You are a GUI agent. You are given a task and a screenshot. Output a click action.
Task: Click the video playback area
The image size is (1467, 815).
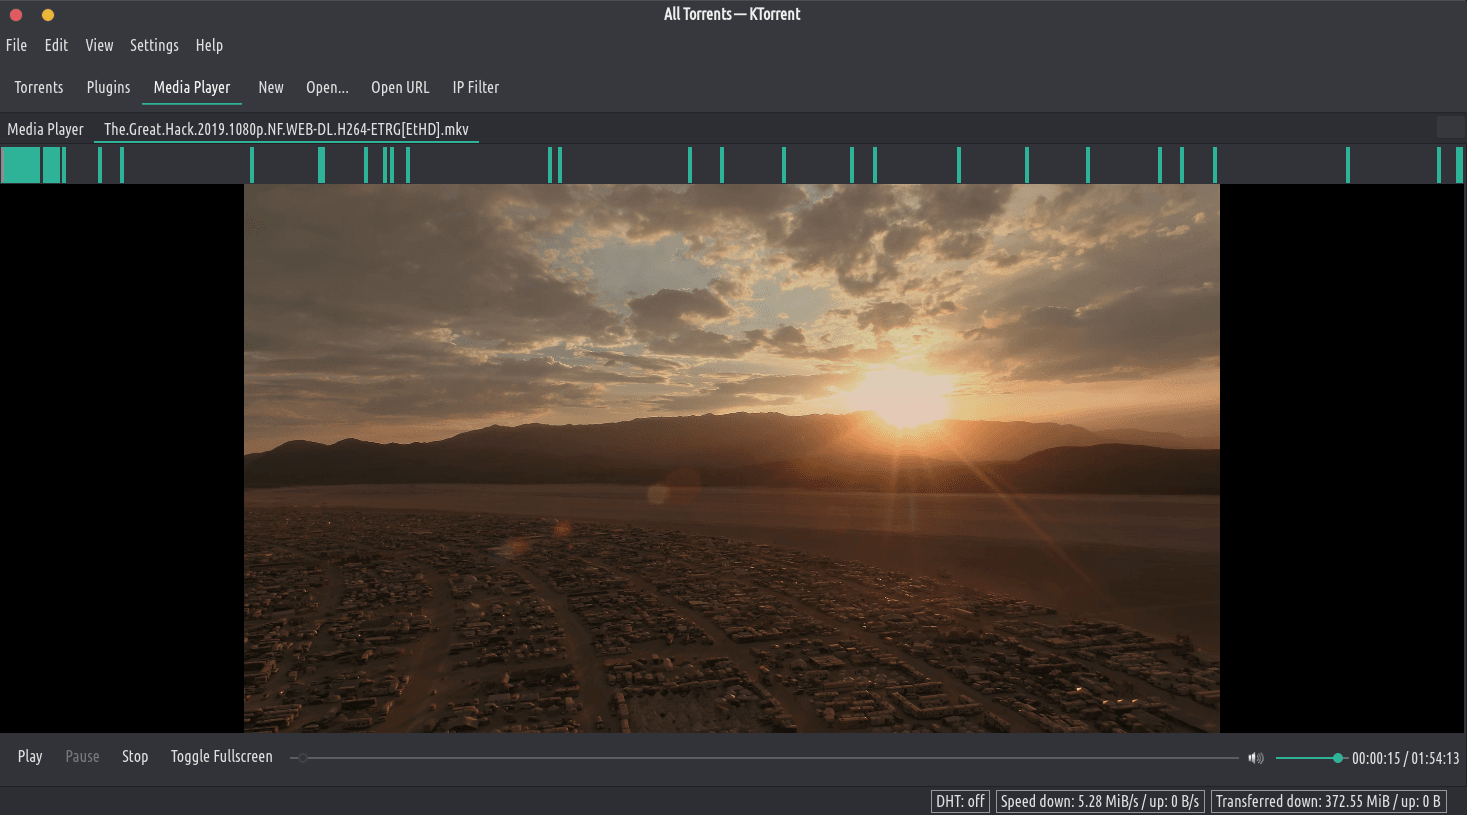click(732, 458)
